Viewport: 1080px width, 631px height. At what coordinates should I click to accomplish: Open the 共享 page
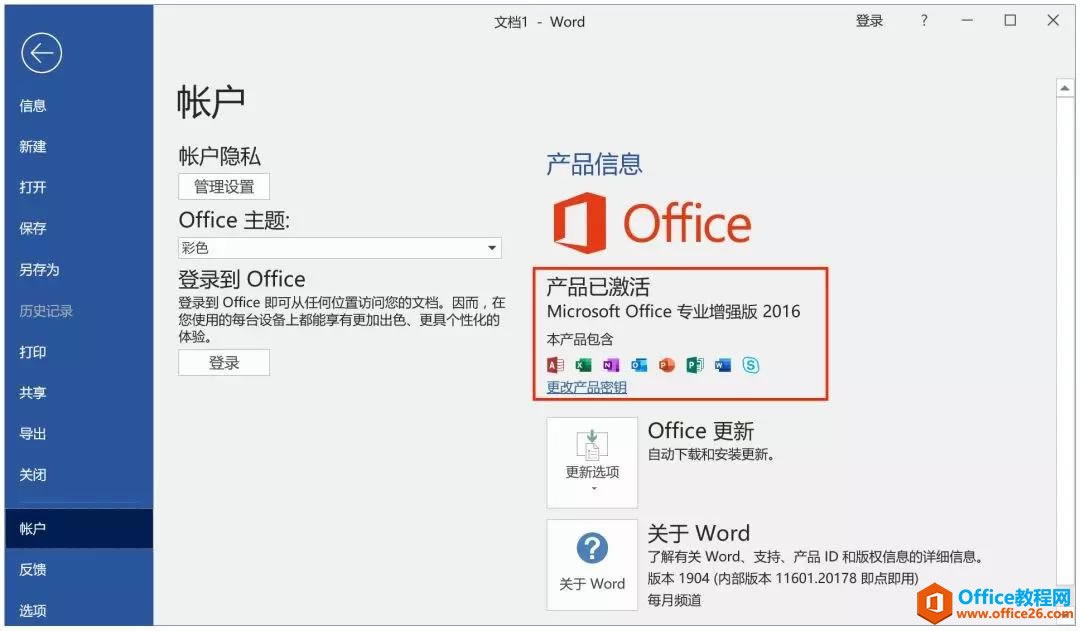[x=32, y=393]
